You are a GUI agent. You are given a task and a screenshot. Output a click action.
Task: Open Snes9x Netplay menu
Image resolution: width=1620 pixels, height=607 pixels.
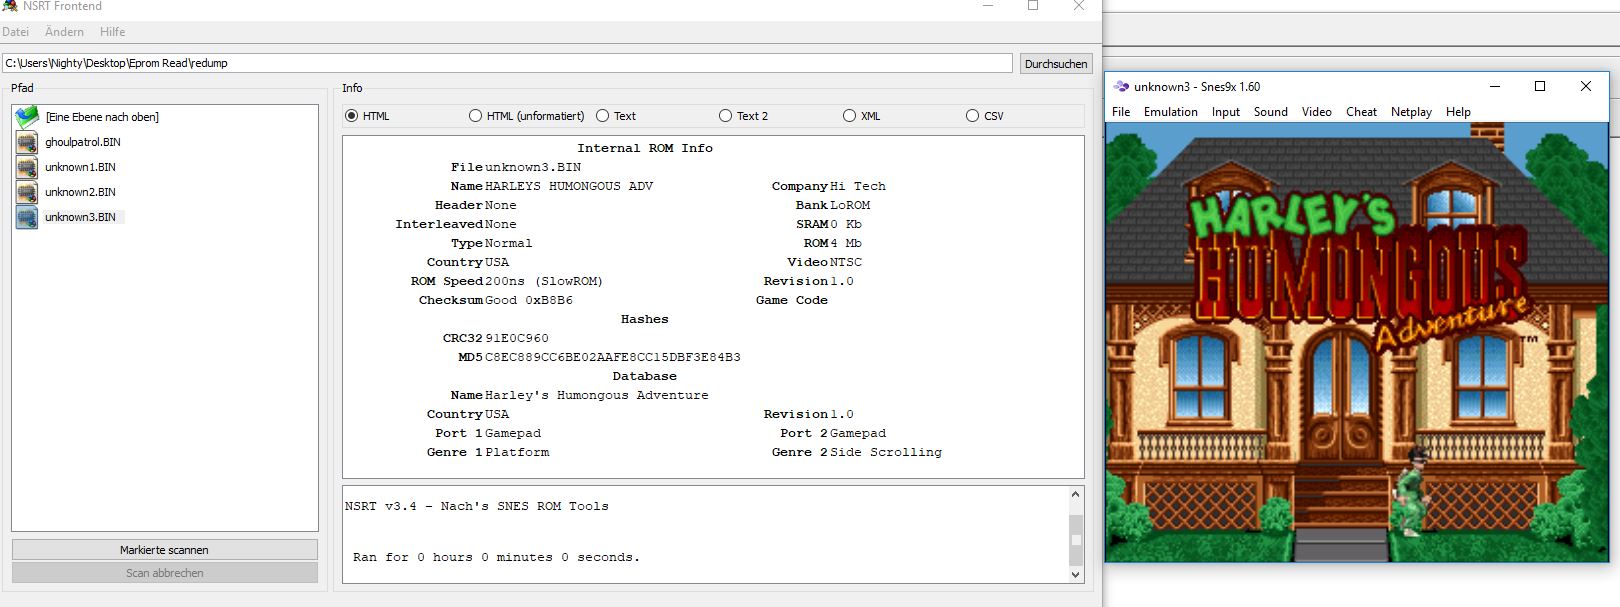click(1411, 112)
